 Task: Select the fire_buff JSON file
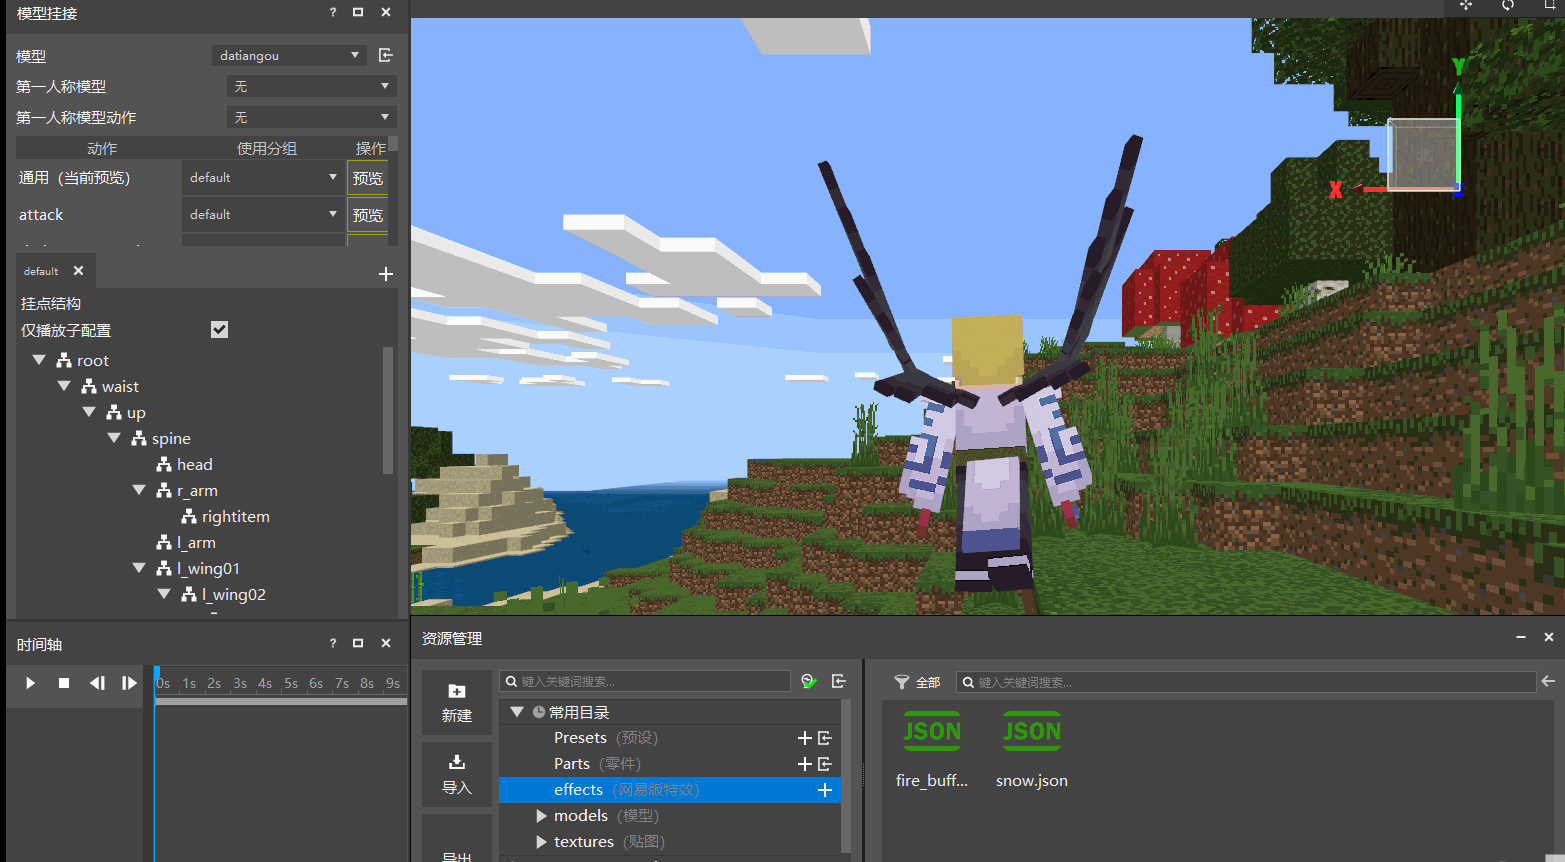point(932,750)
